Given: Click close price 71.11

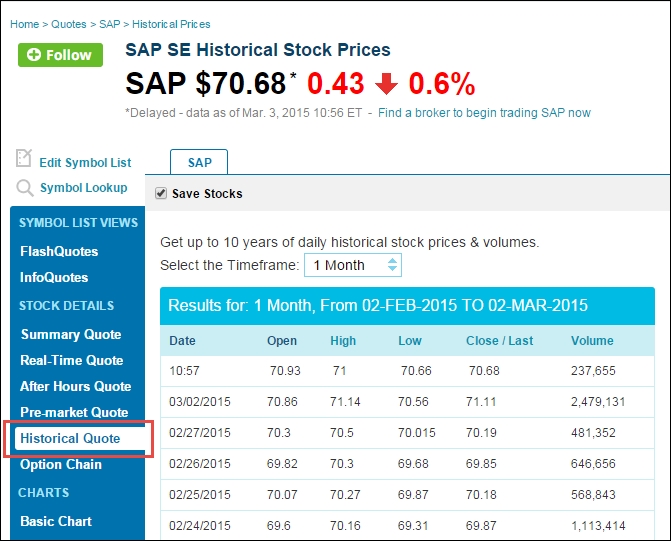Looking at the screenshot, I should [481, 402].
